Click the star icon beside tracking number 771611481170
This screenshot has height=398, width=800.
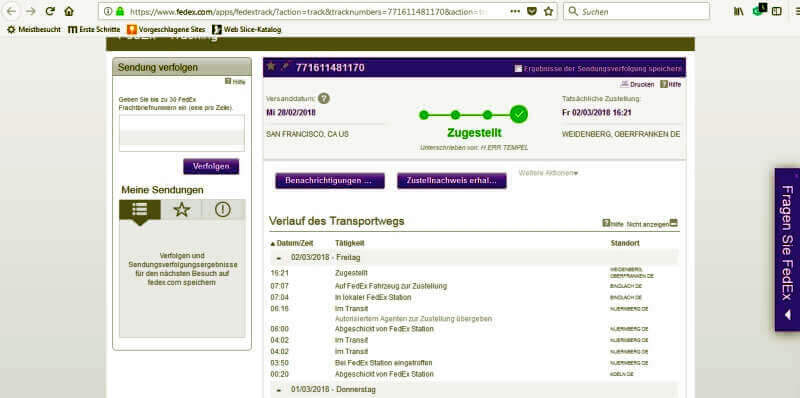(x=271, y=66)
